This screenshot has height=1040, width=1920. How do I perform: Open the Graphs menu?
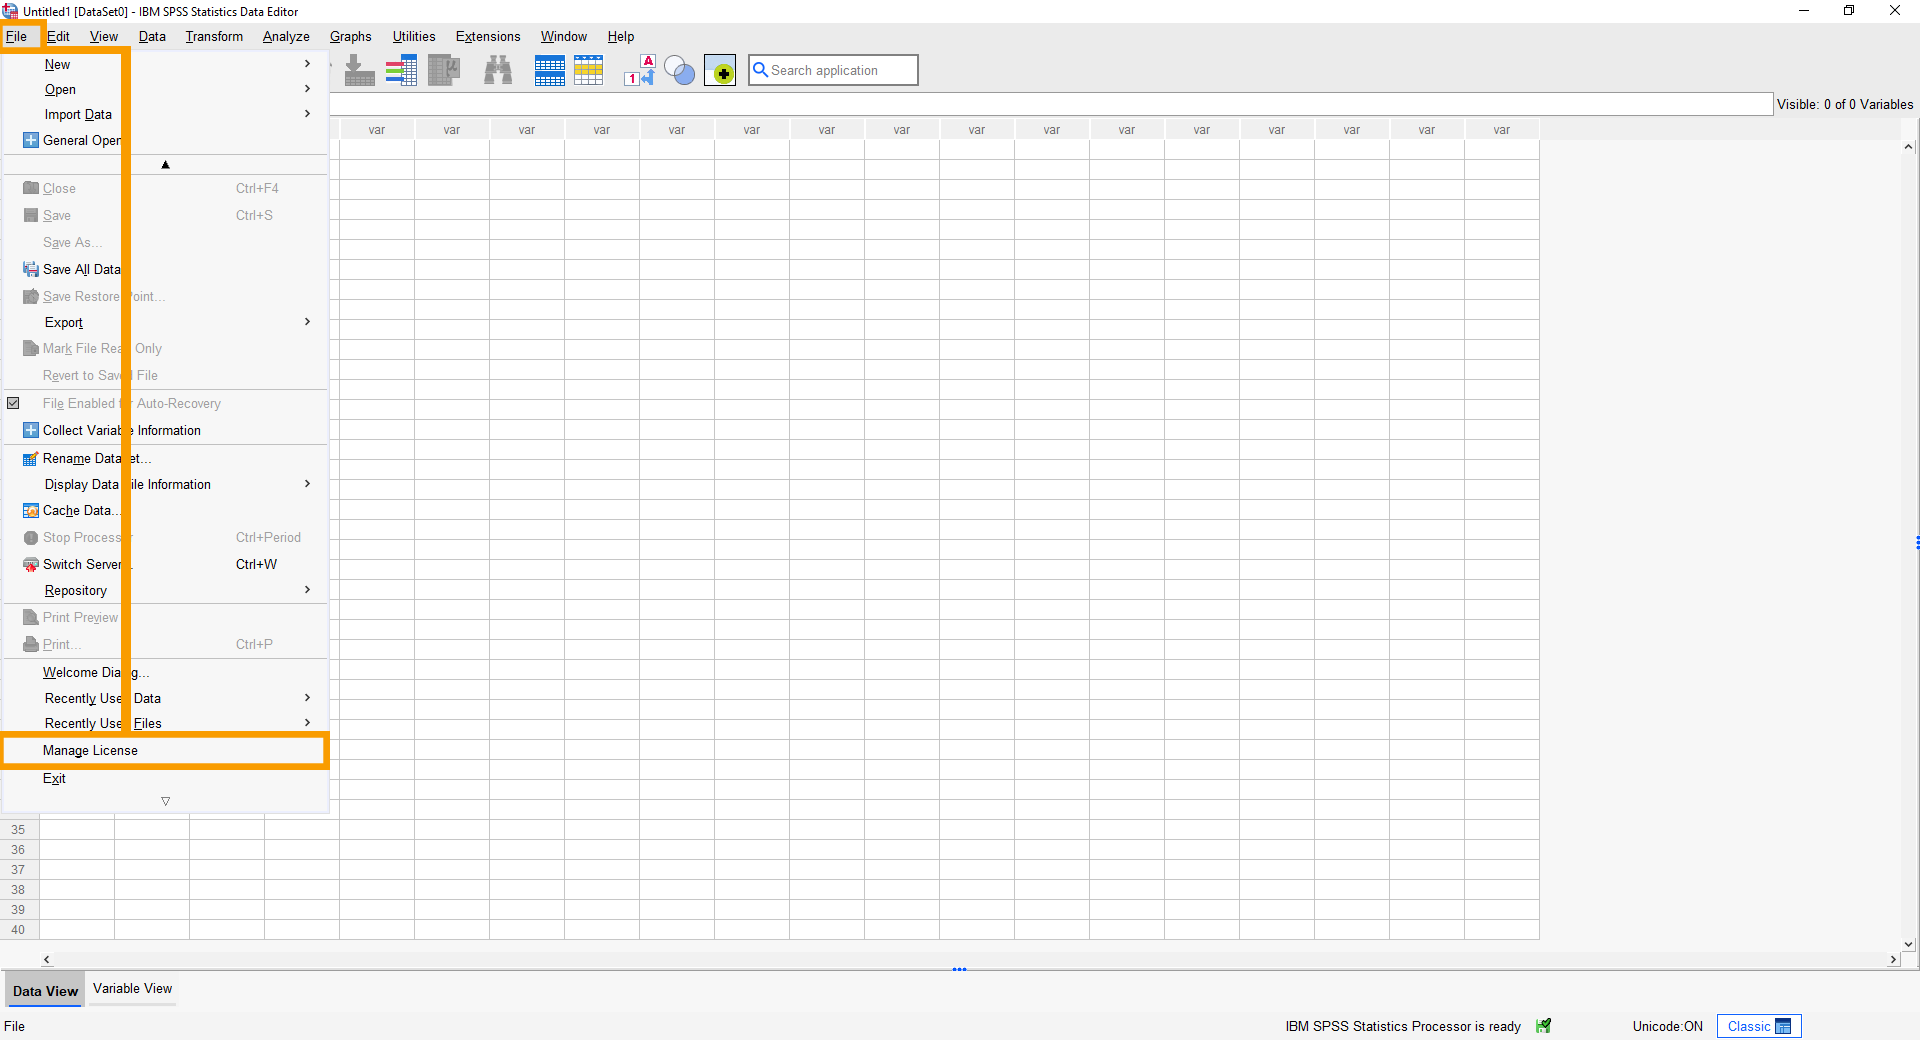(x=350, y=36)
